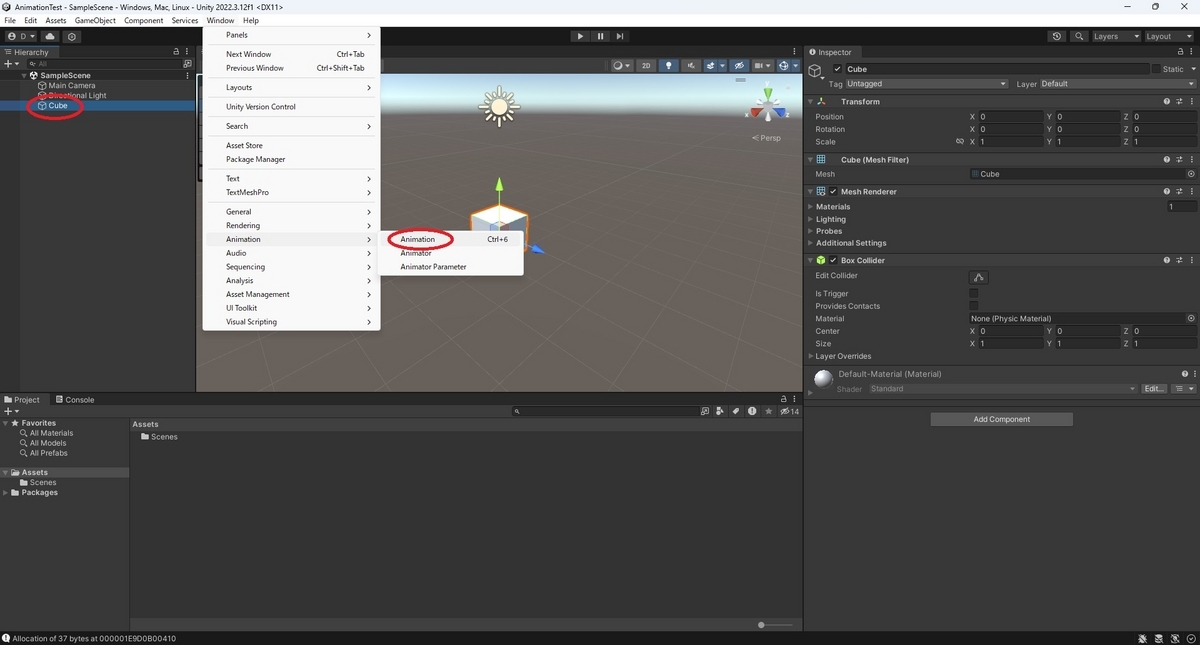This screenshot has height=645, width=1200.
Task: Toggle the Mesh Renderer enabled checkbox
Action: (833, 191)
